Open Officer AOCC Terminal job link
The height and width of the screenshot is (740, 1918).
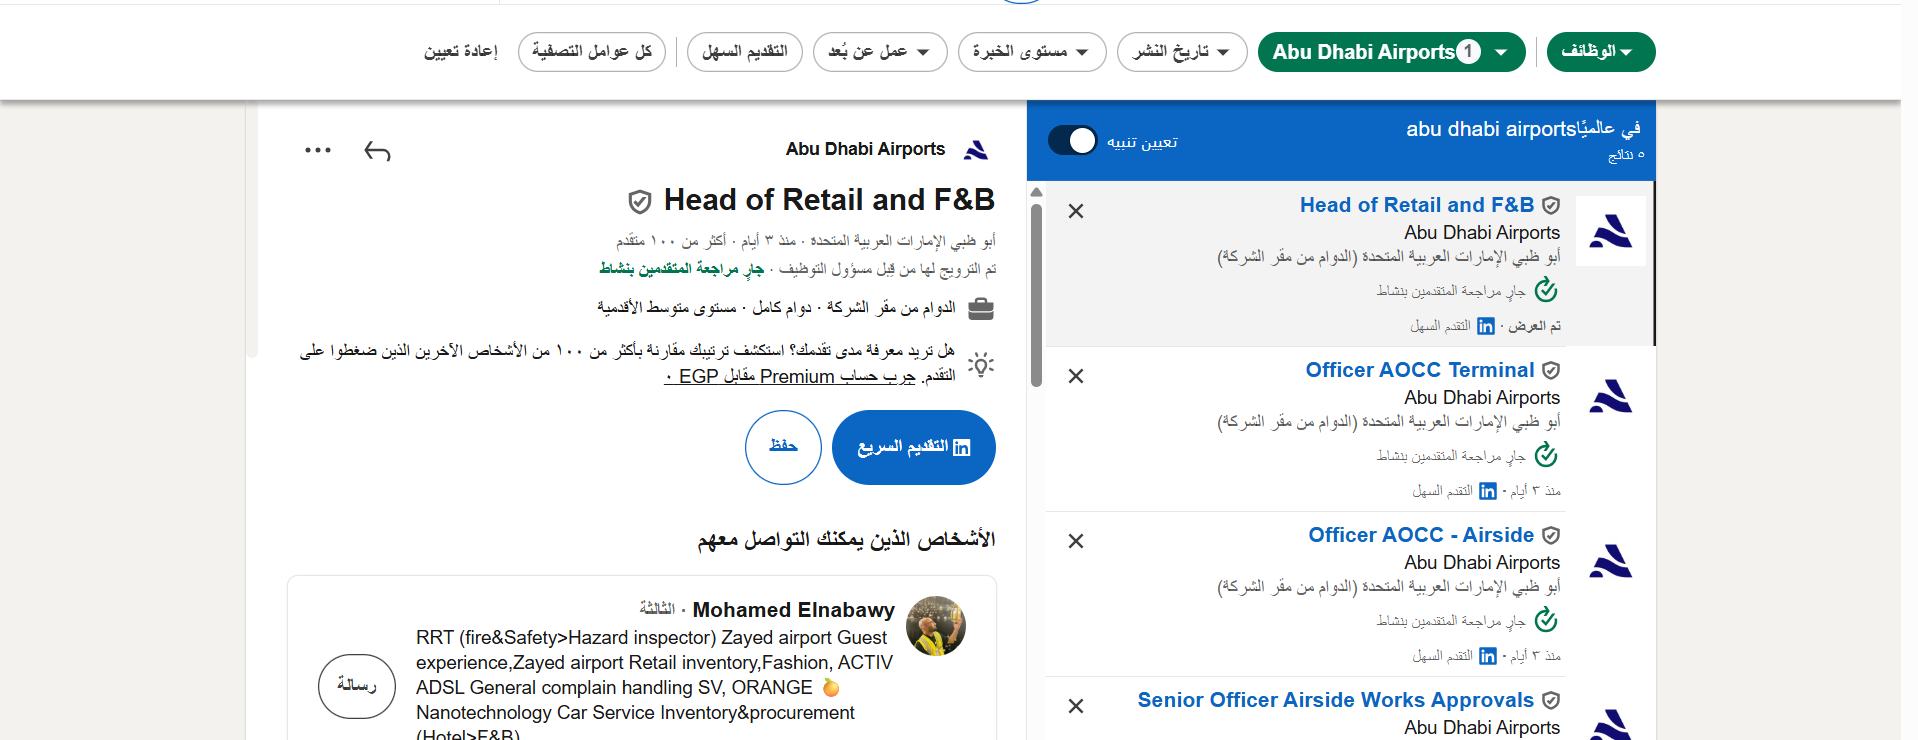click(1420, 370)
